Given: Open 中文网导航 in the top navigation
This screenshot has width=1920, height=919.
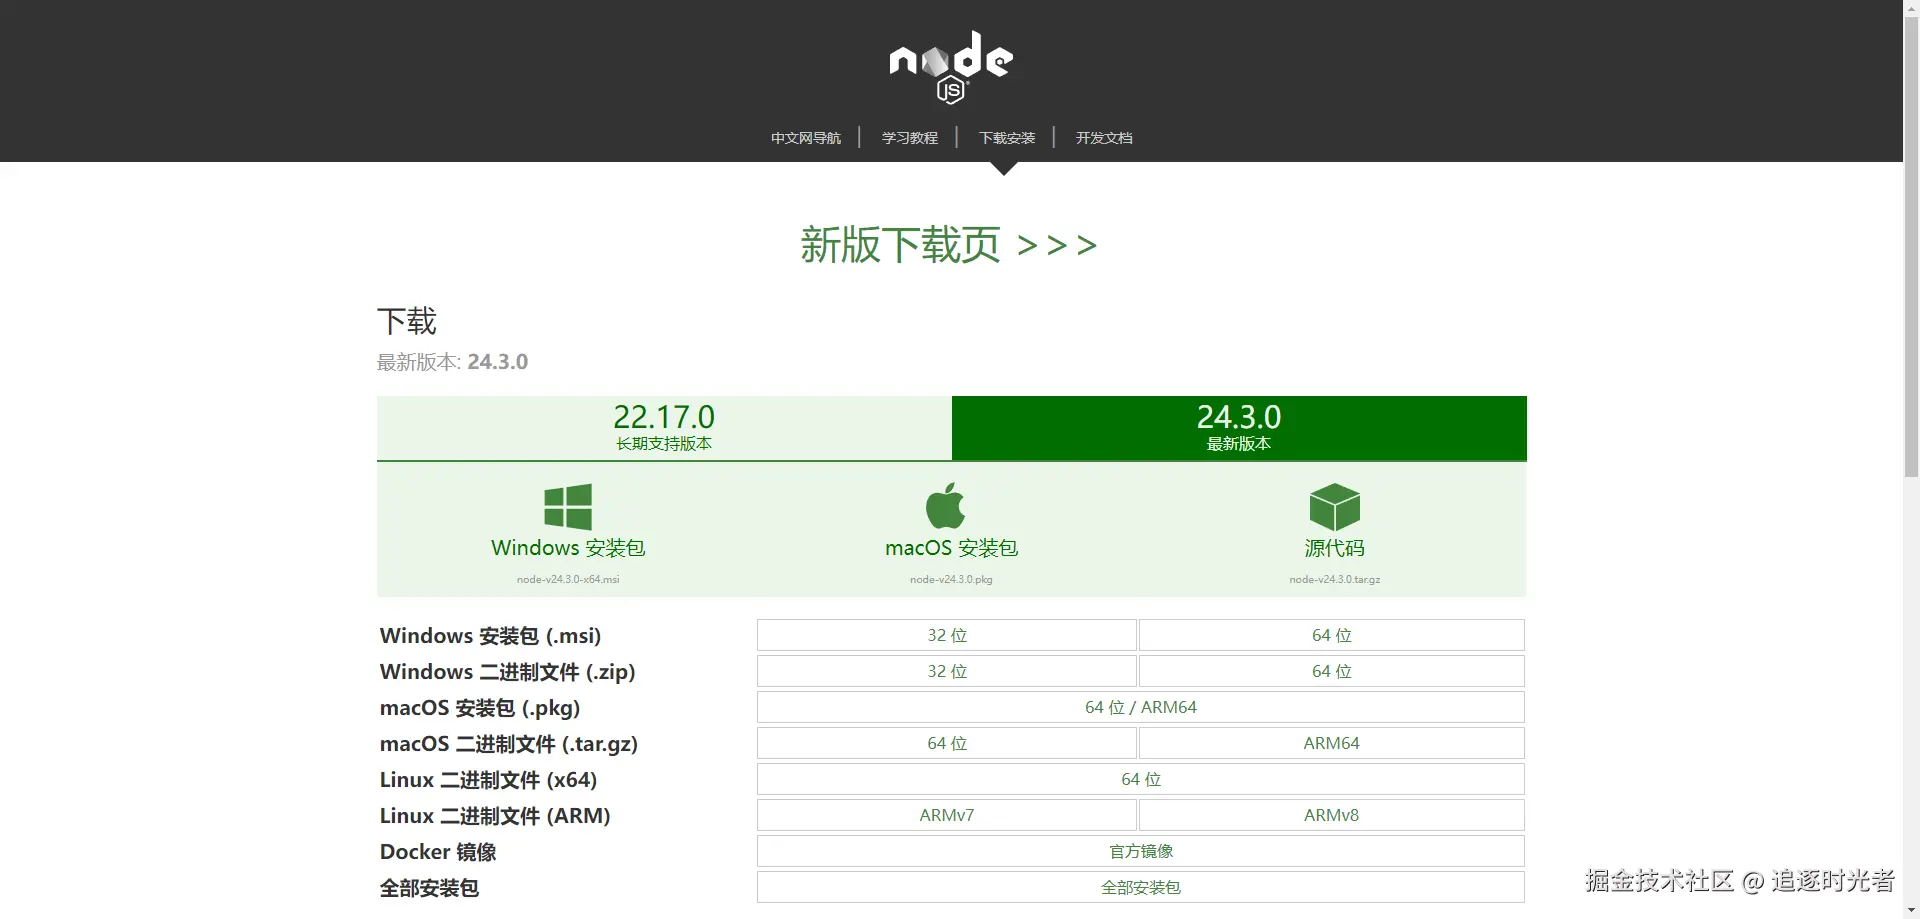Looking at the screenshot, I should (x=806, y=138).
